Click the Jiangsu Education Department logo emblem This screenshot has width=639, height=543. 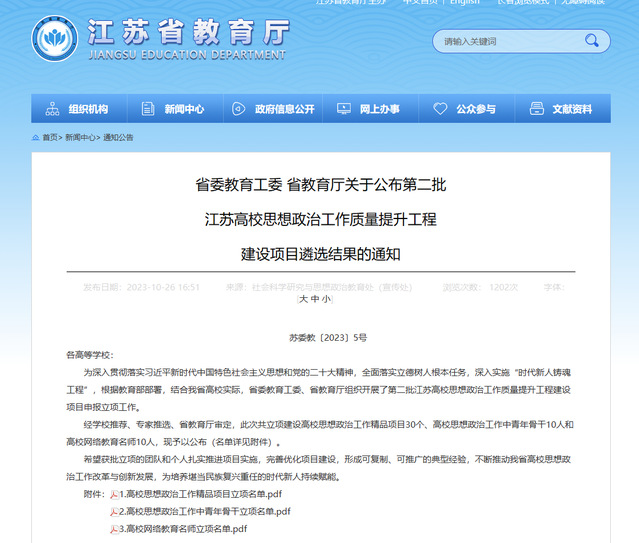[55, 41]
